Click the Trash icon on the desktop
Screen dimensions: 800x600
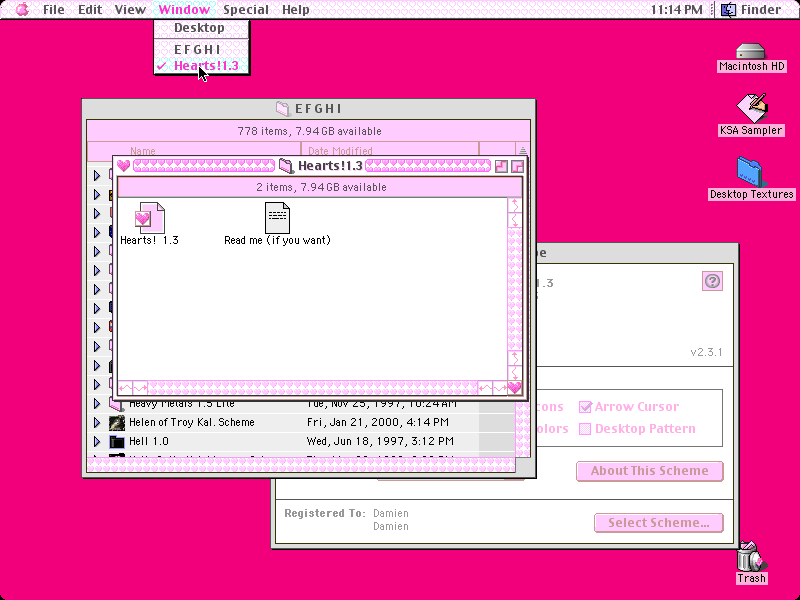(x=751, y=556)
